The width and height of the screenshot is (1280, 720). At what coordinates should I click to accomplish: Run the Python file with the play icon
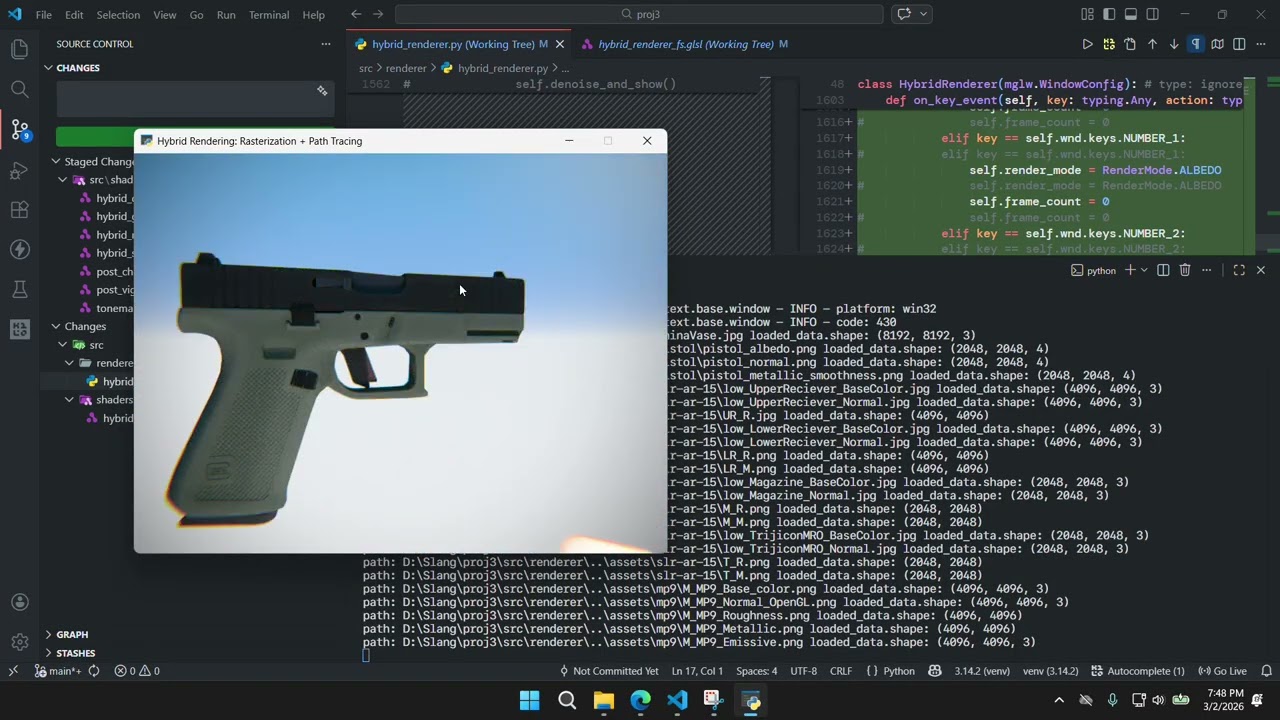click(x=1087, y=44)
